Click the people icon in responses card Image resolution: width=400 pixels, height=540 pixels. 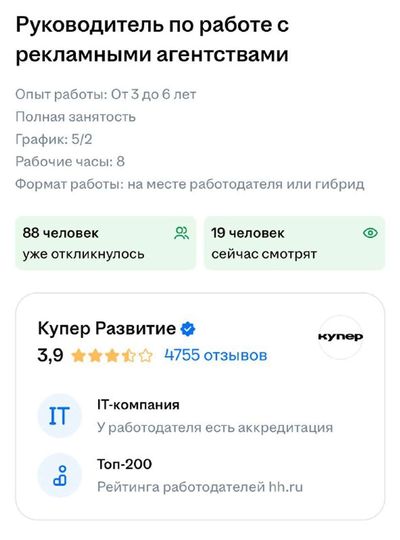[182, 233]
